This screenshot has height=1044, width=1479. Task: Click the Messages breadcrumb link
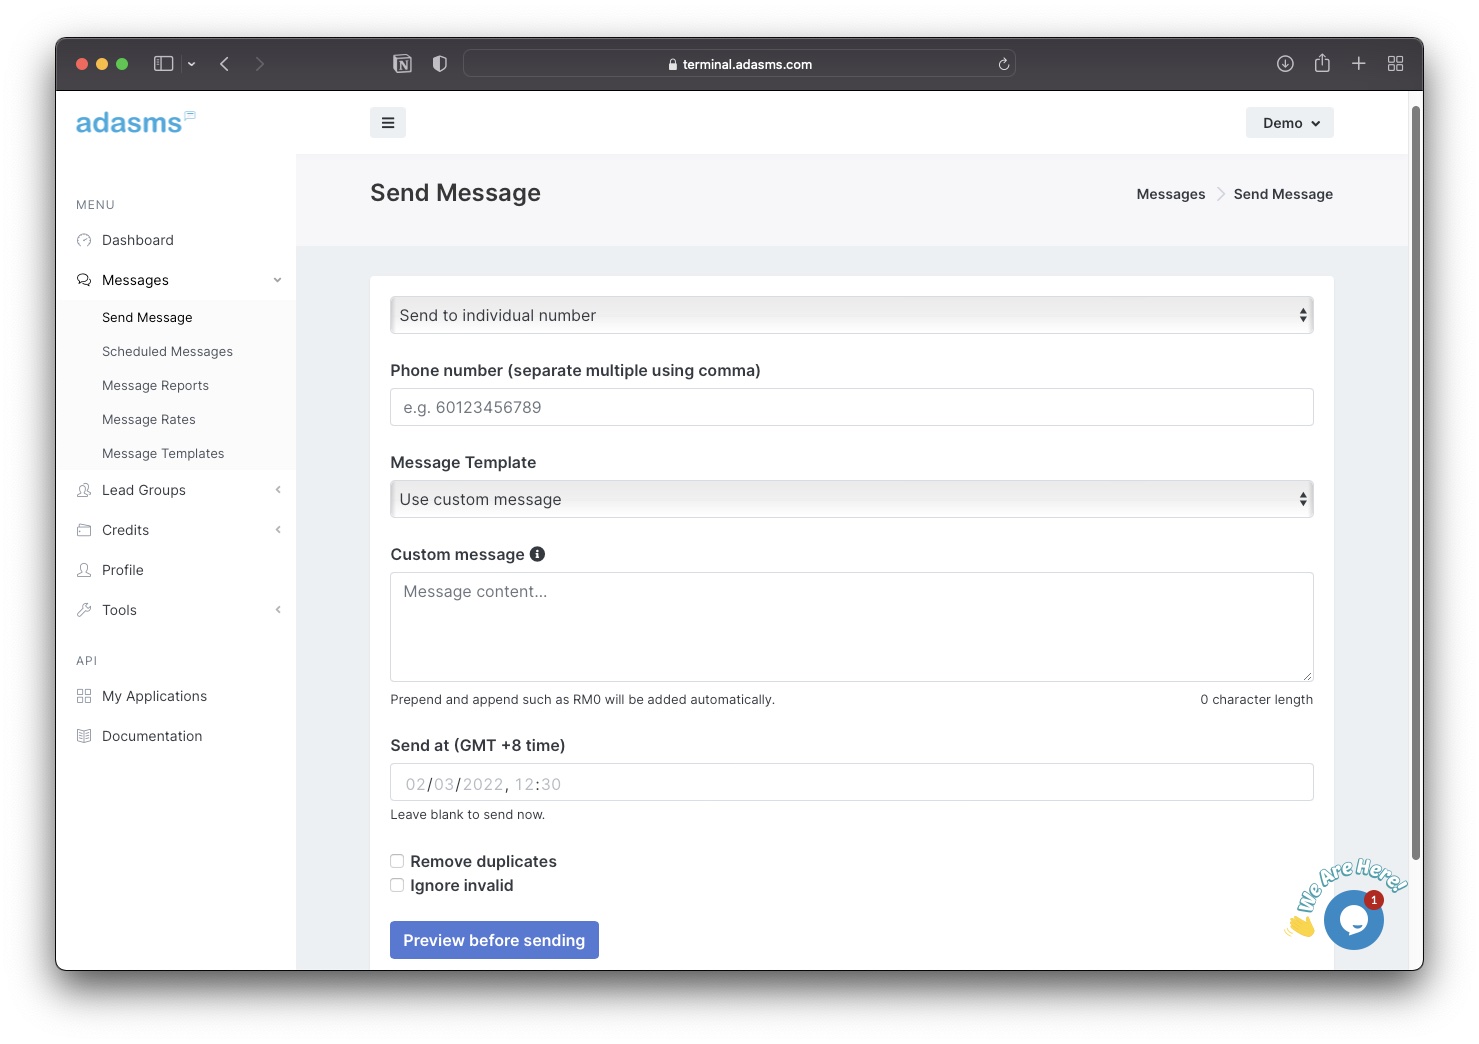click(1170, 194)
